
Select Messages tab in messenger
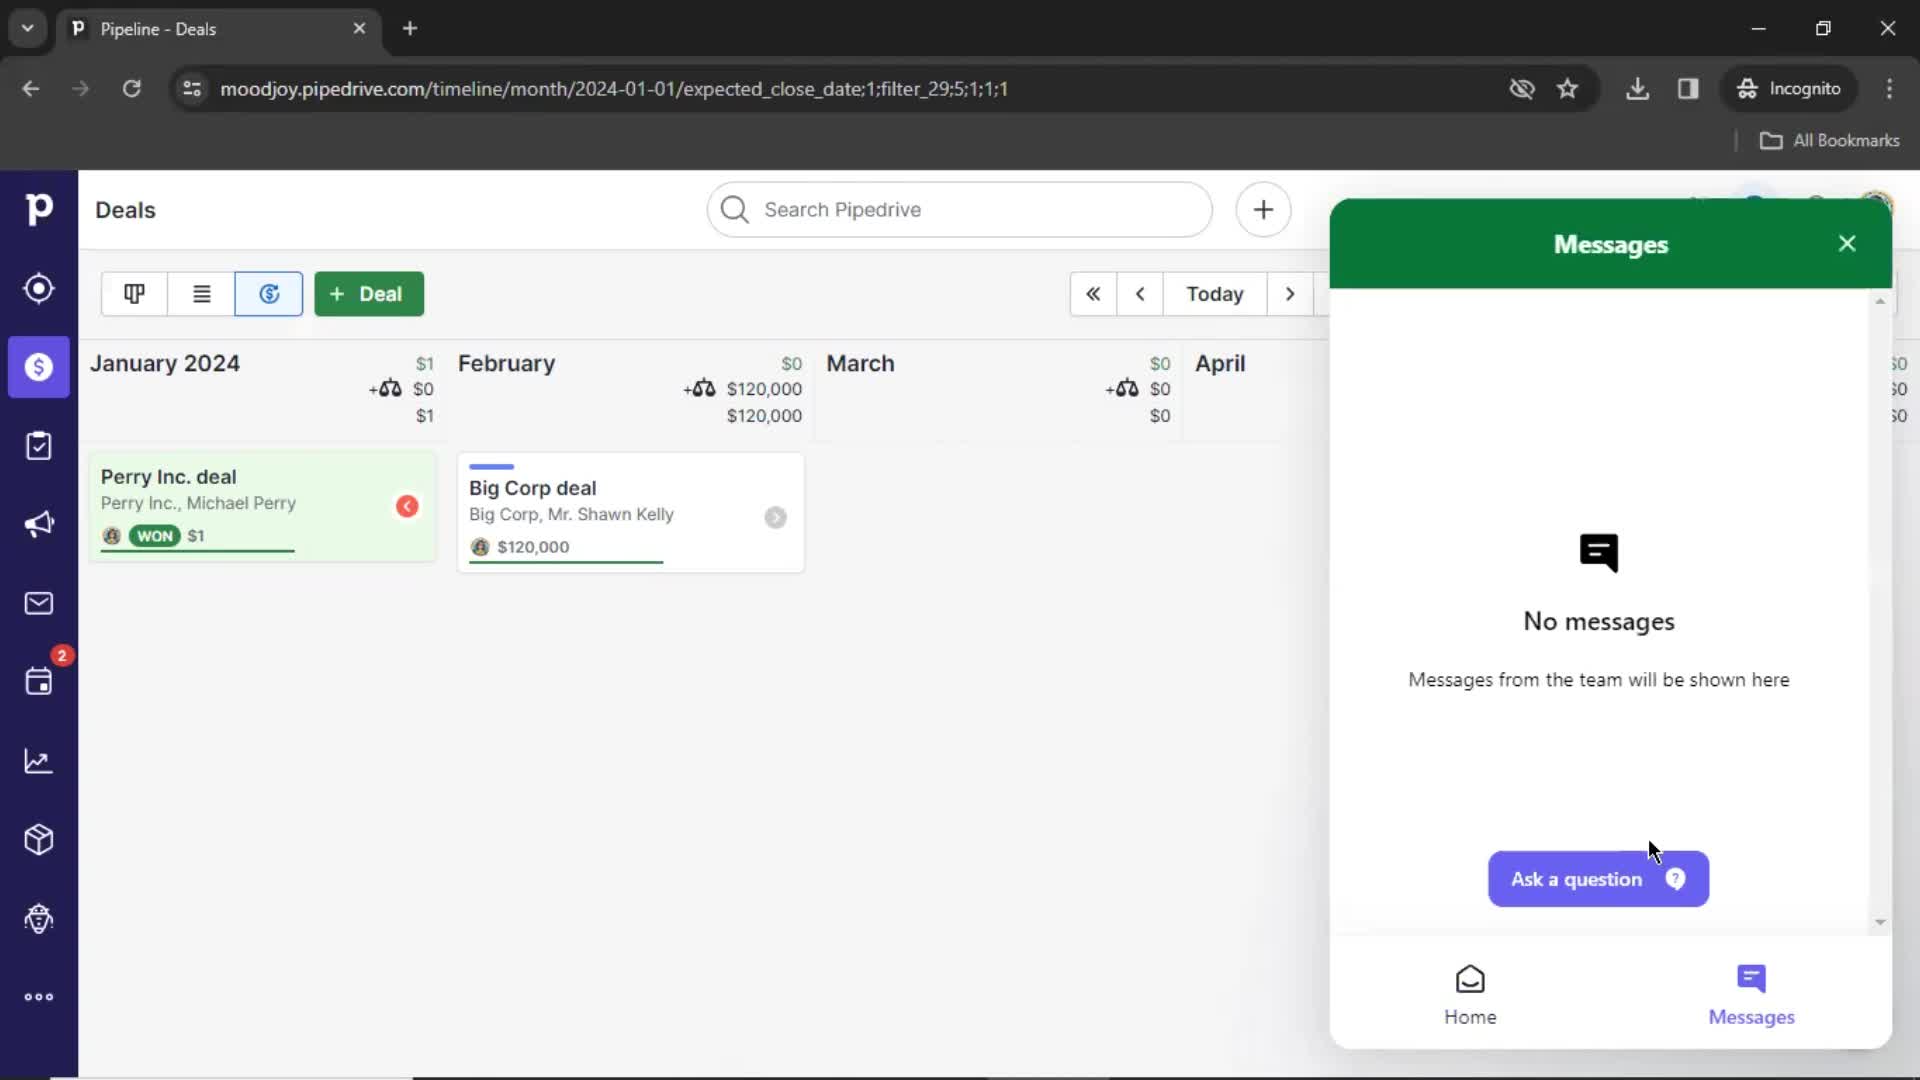1751,995
